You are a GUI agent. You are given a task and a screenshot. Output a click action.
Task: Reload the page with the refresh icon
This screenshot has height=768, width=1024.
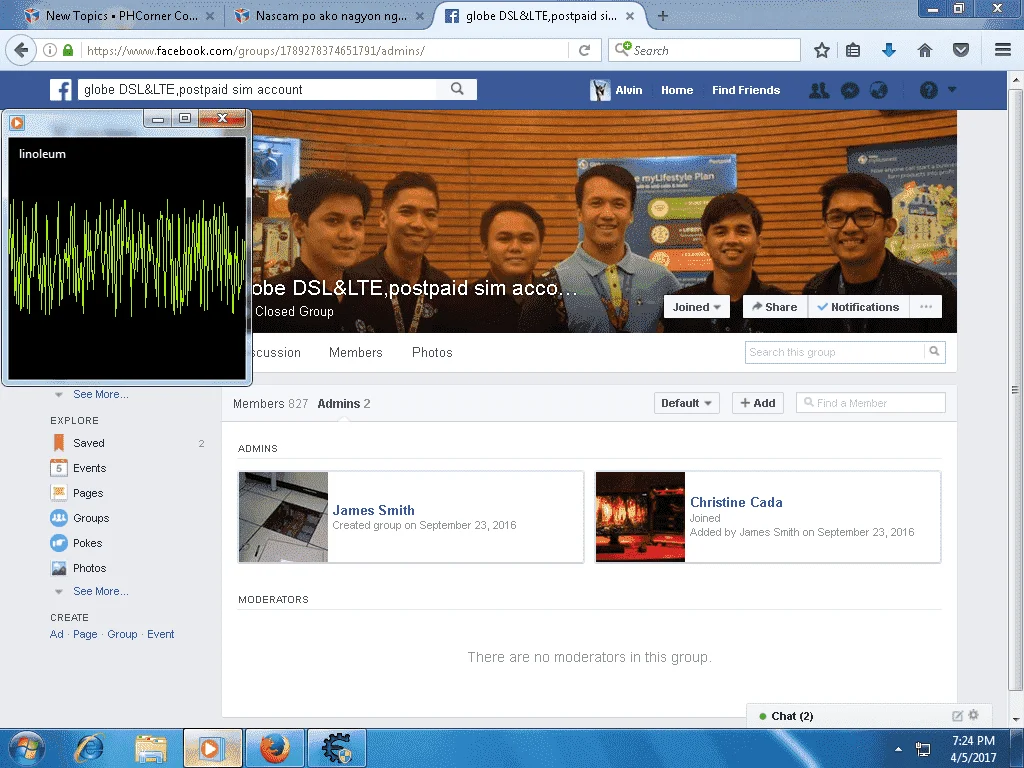click(584, 50)
